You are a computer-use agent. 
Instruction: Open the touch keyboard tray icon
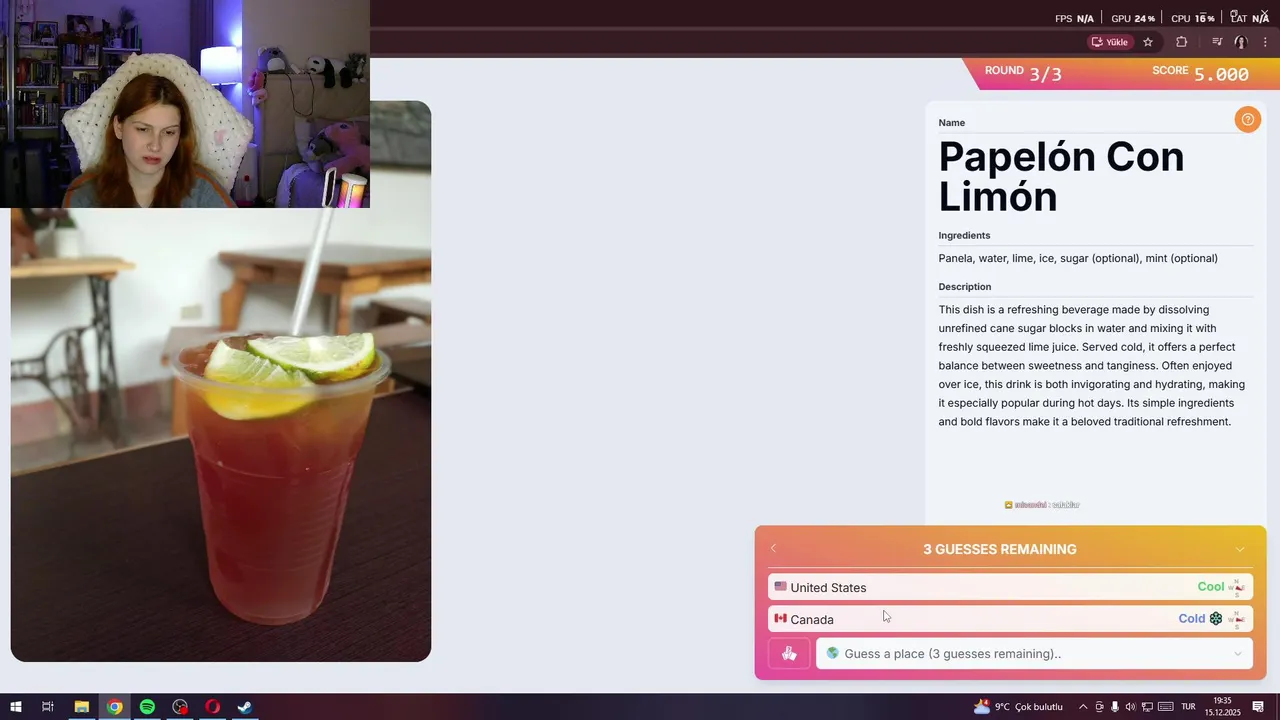(x=1165, y=707)
